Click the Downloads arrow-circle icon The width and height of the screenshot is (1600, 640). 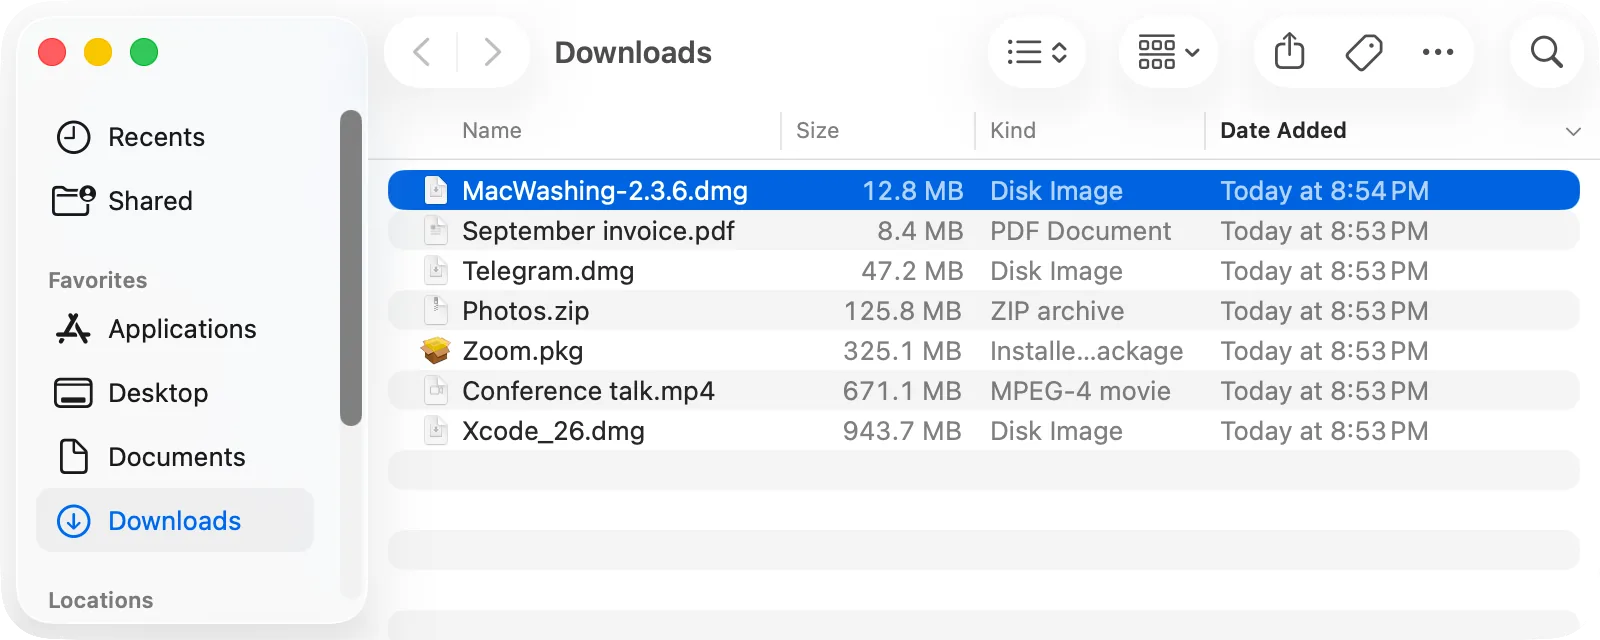(x=73, y=521)
